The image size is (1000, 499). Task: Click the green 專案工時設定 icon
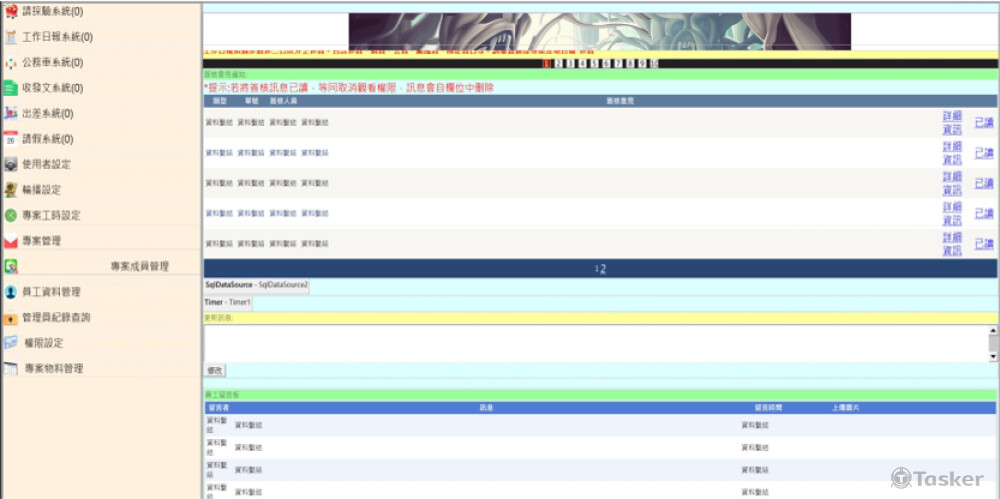[x=11, y=215]
